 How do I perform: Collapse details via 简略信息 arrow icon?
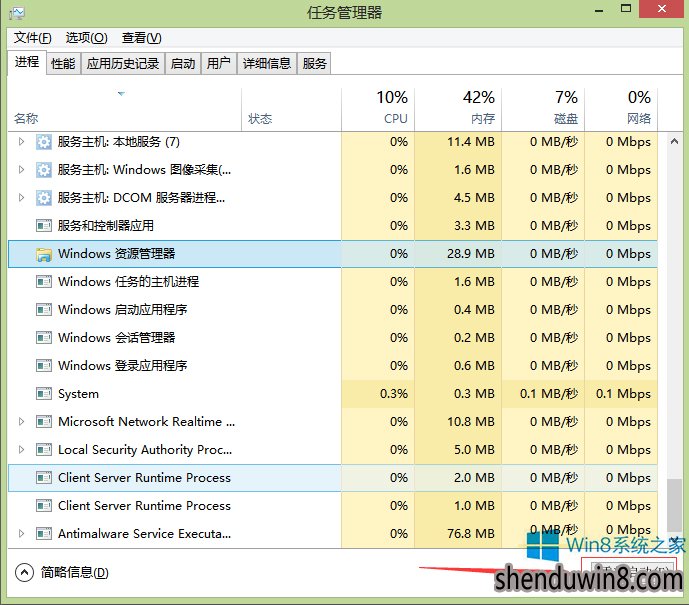(24, 572)
